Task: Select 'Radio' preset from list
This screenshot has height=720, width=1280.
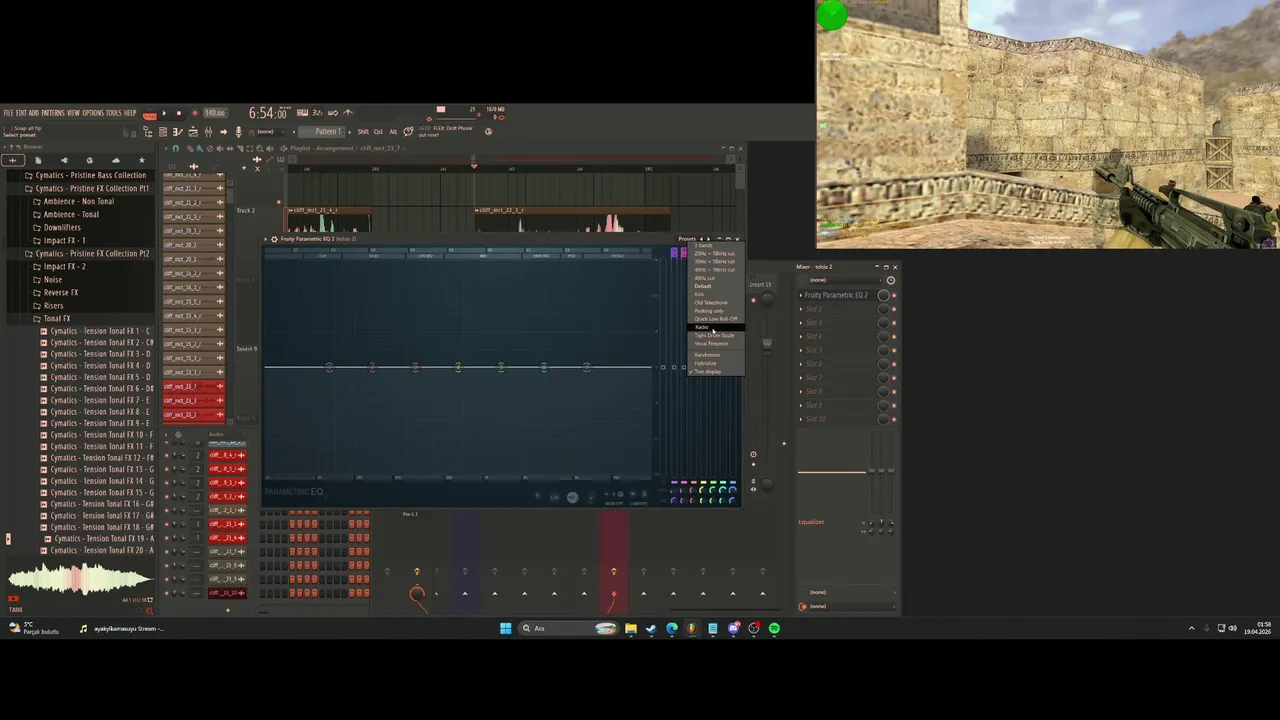Action: pos(716,327)
